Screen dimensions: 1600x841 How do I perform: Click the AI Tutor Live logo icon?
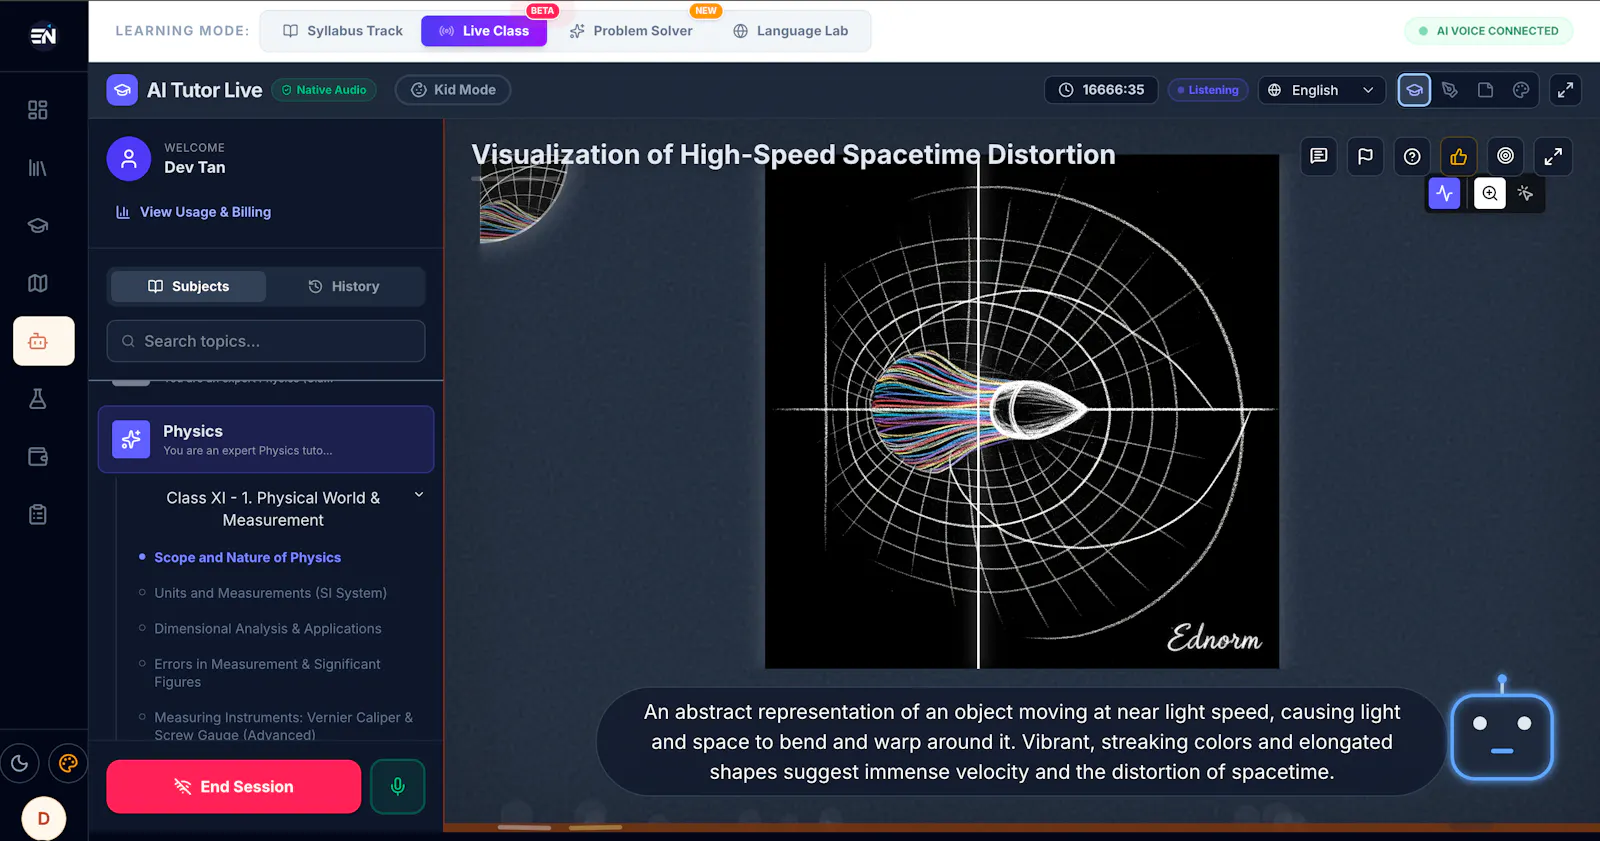(122, 90)
